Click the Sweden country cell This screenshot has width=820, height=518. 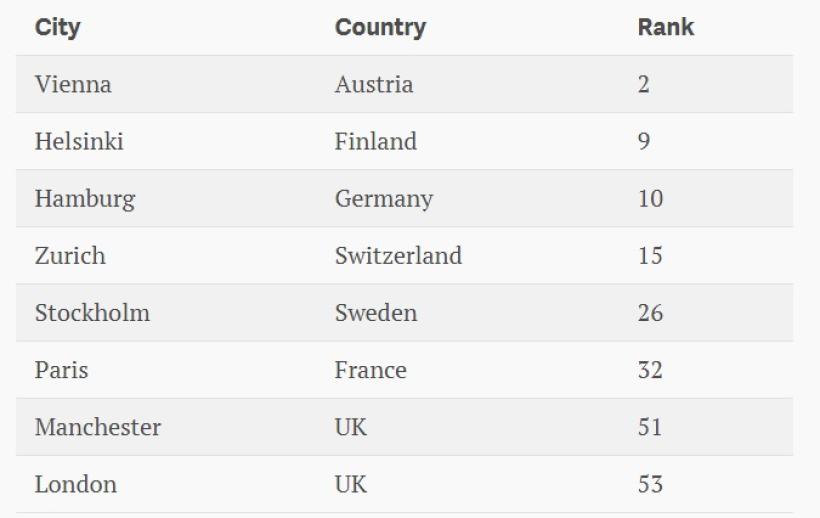(375, 313)
